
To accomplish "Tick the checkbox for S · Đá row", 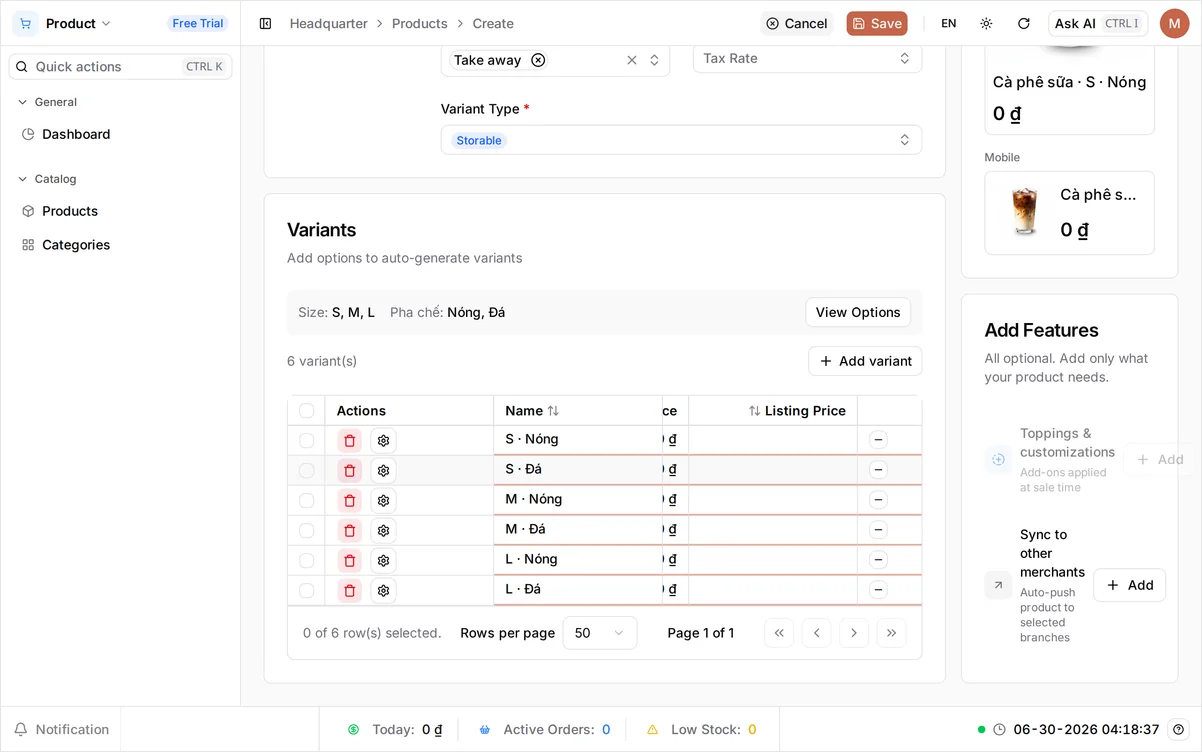I will click(x=307, y=471).
